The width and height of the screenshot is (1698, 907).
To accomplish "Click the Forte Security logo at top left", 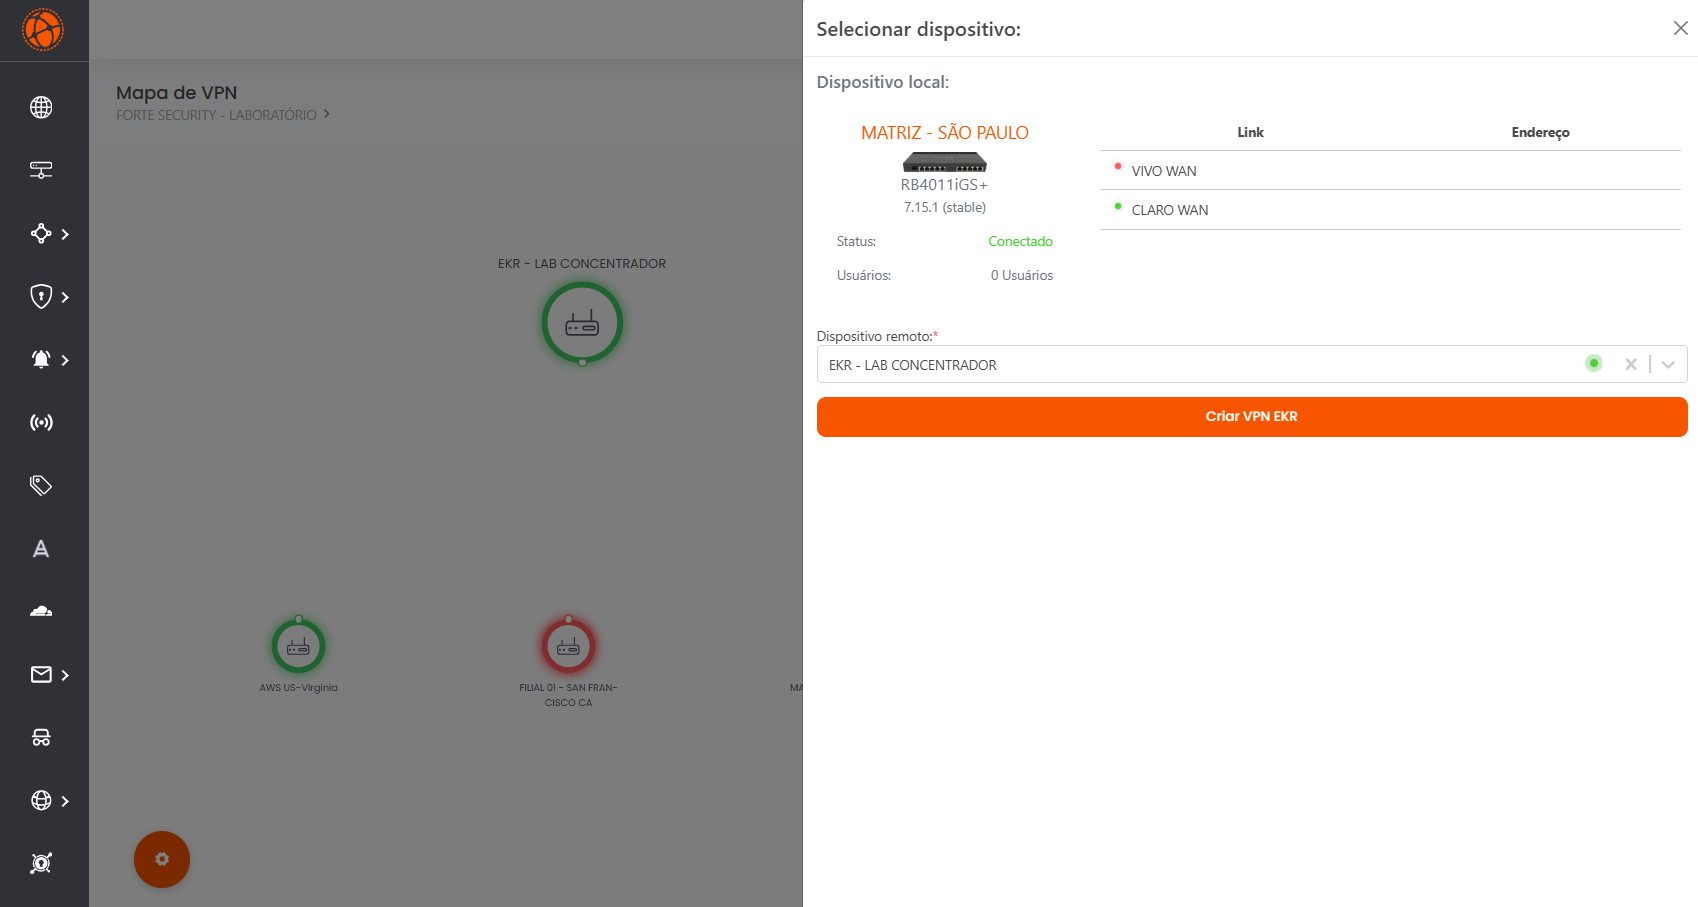I will (43, 30).
